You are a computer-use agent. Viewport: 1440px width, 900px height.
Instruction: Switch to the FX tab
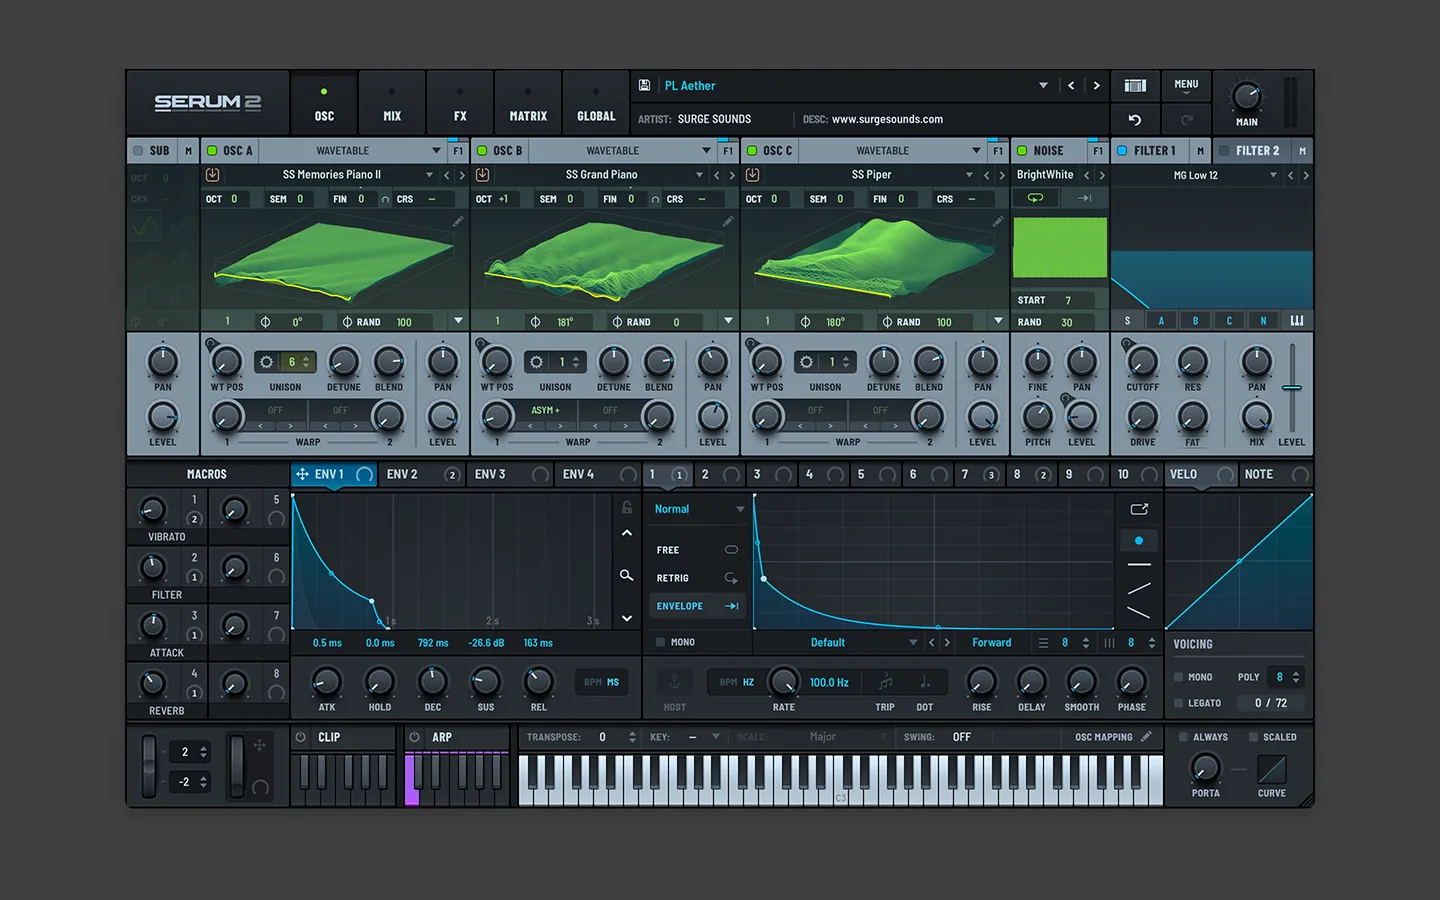click(x=460, y=104)
